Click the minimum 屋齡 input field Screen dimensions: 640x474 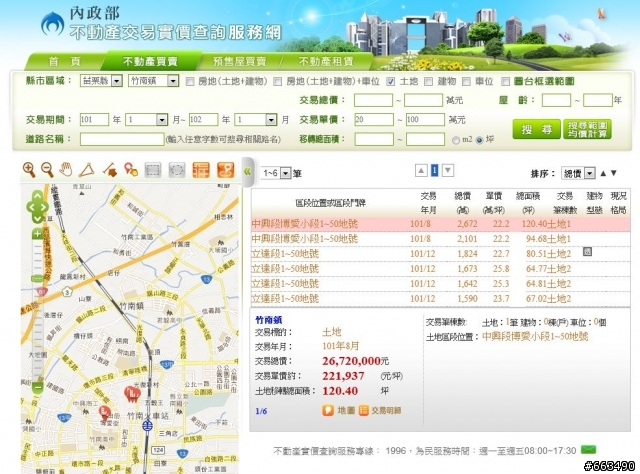click(556, 100)
